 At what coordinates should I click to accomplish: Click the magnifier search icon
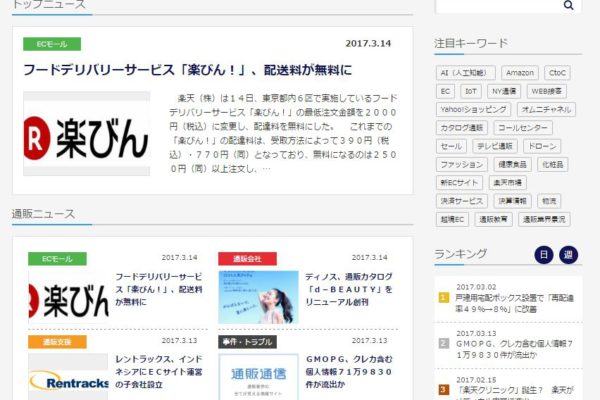[x=568, y=5]
